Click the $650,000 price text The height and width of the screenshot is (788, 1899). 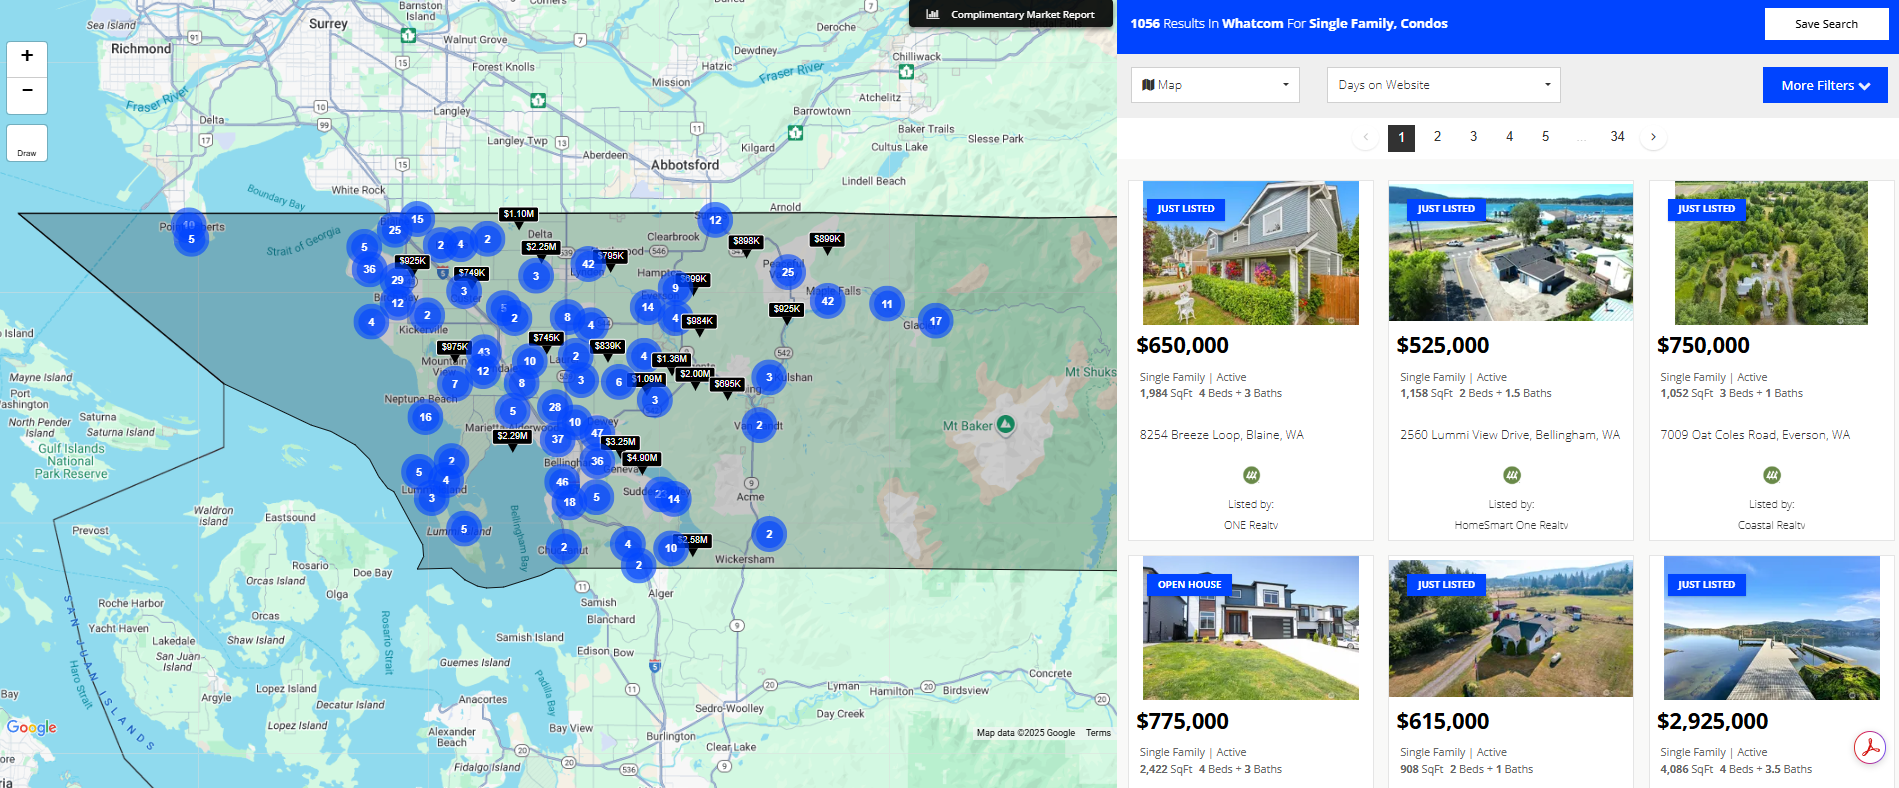coord(1182,346)
